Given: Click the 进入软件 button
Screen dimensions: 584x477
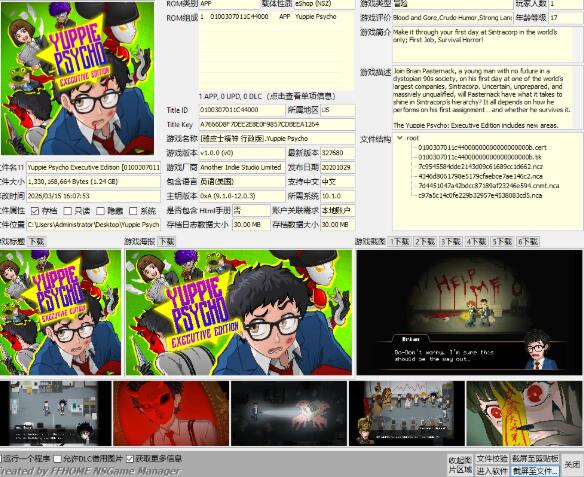Looking at the screenshot, I should [x=492, y=471].
